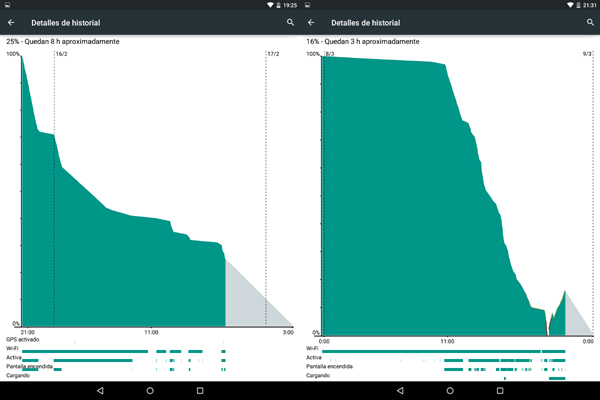This screenshot has height=400, width=600.
Task: Tap the back arrow in left screen
Action: coord(11,23)
